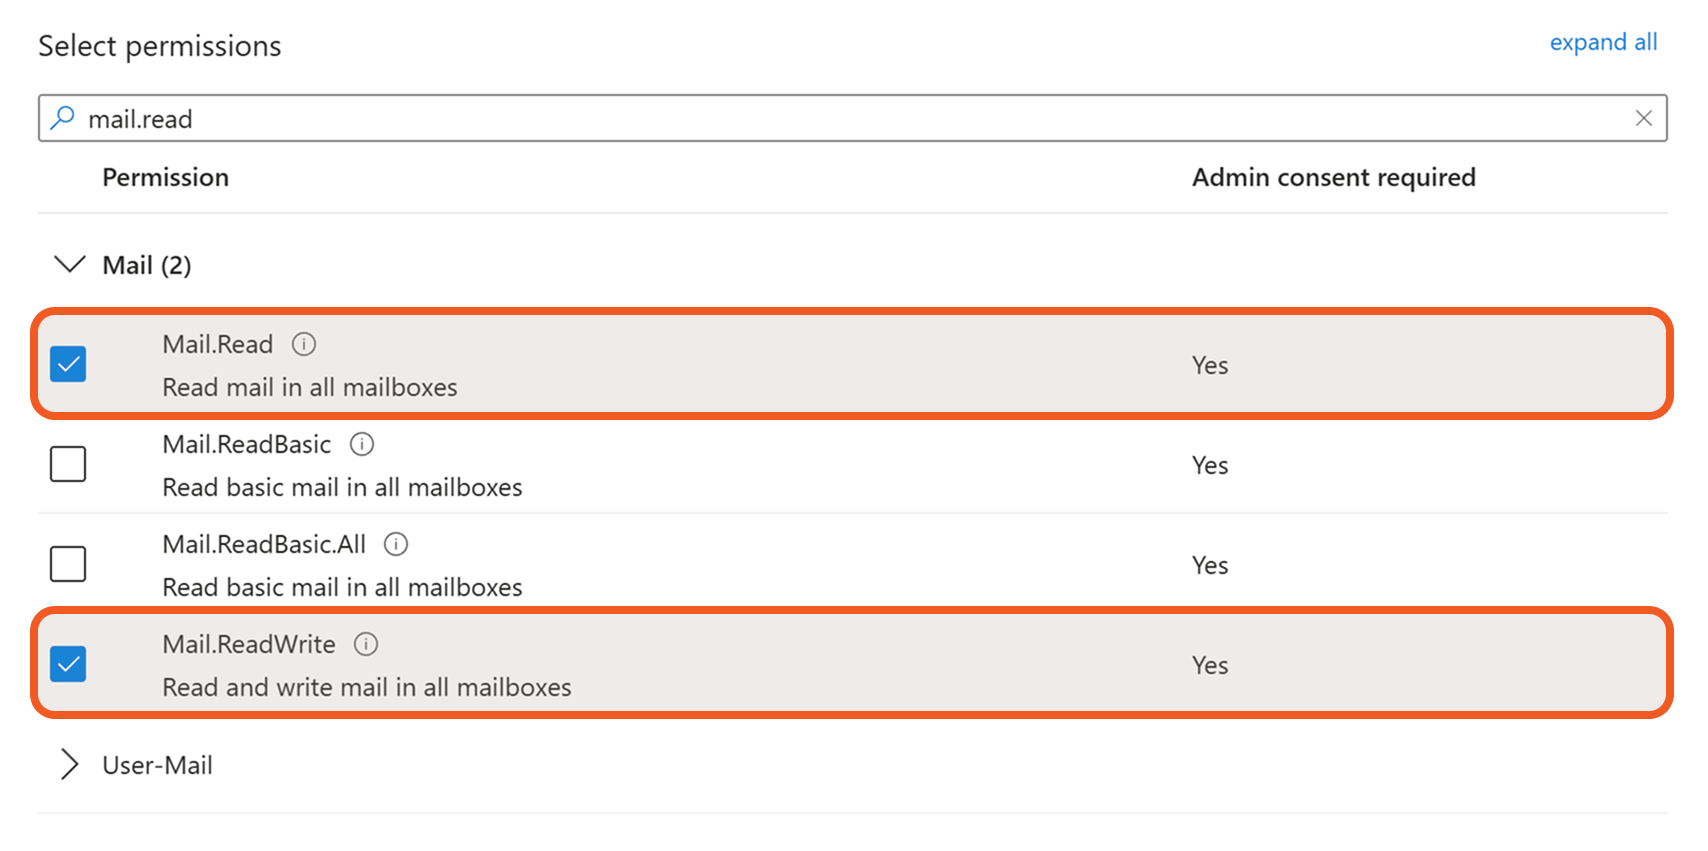Check the Mail.ReadBasic.All checkbox
This screenshot has width=1708, height=851.
click(68, 564)
